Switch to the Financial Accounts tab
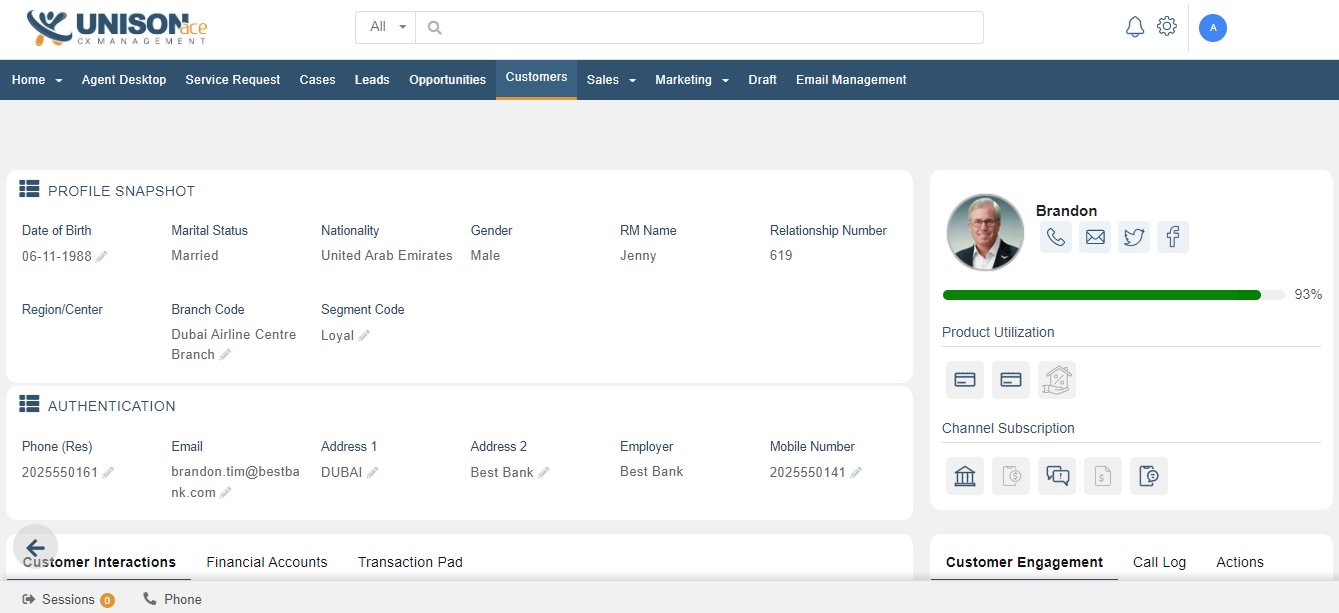Image resolution: width=1339 pixels, height=613 pixels. pos(266,562)
